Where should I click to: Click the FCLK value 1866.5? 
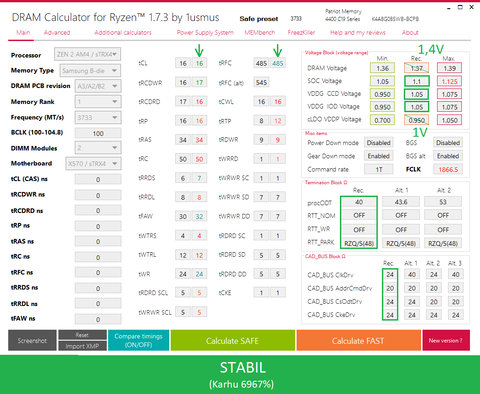click(448, 169)
